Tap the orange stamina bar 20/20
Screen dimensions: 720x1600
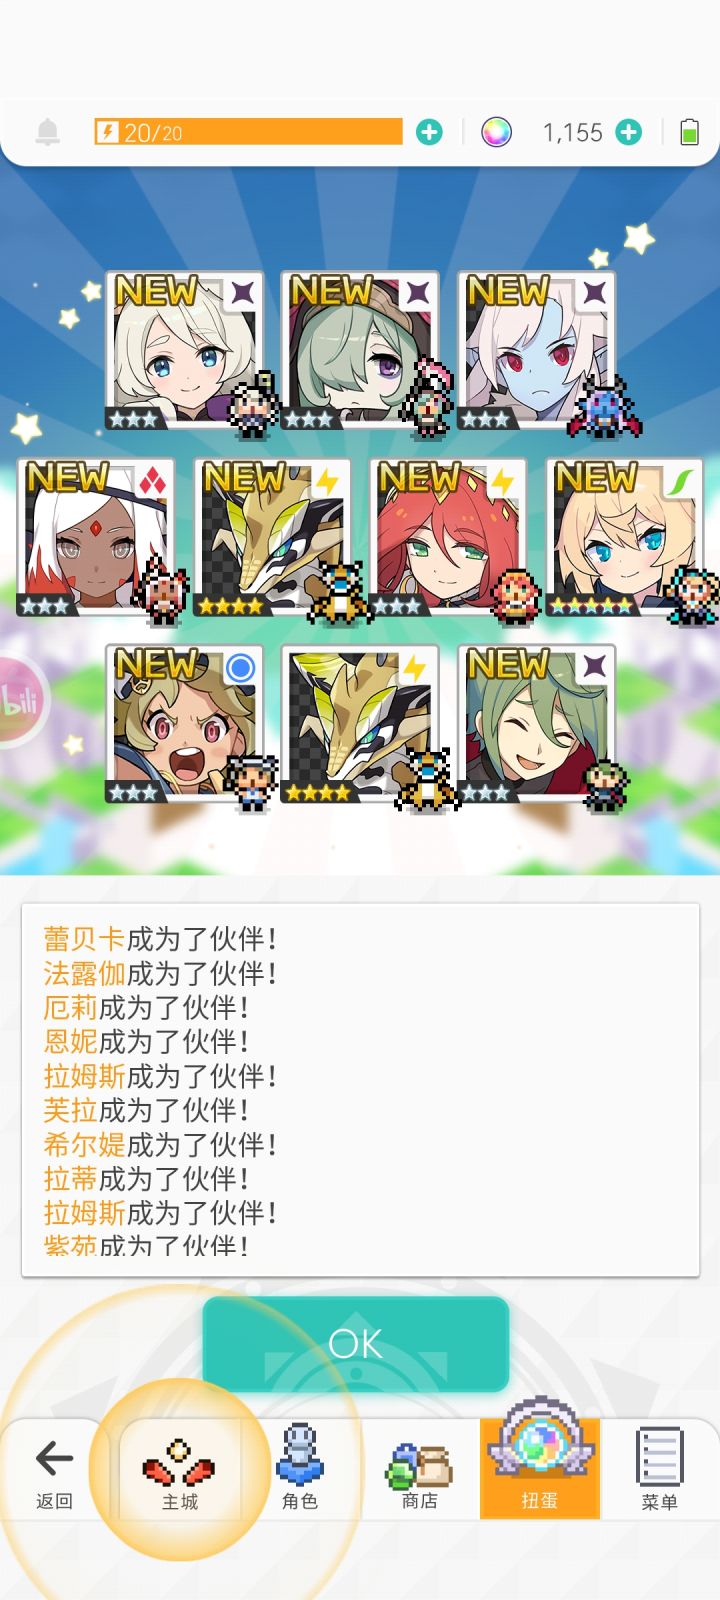tap(248, 132)
